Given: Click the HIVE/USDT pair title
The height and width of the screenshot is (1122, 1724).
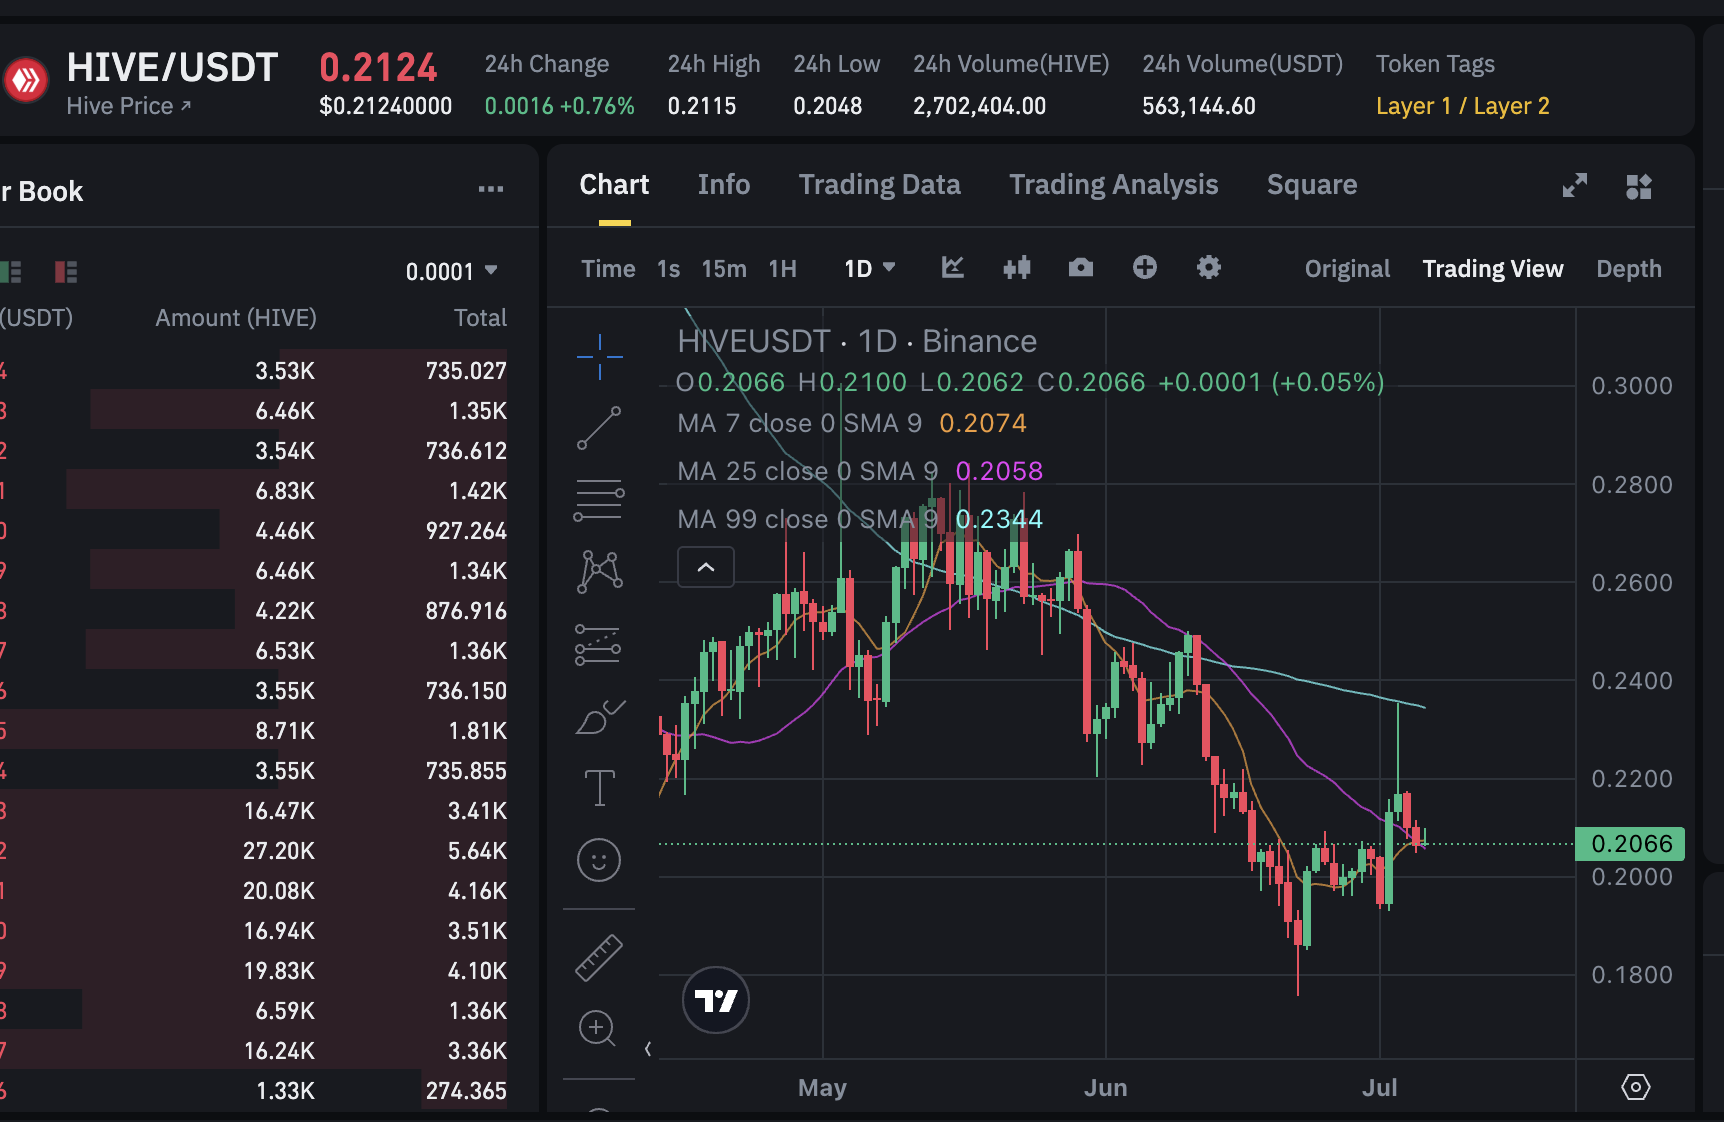Looking at the screenshot, I should 172,68.
